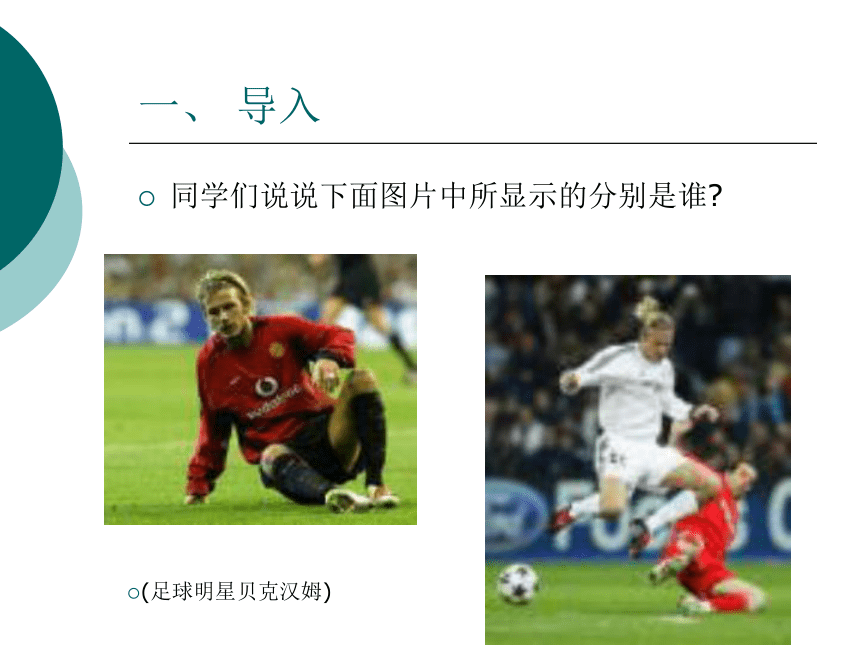Viewport: 860px width, 645px height.
Task: Select the horizontal line under the title
Action: [x=473, y=143]
